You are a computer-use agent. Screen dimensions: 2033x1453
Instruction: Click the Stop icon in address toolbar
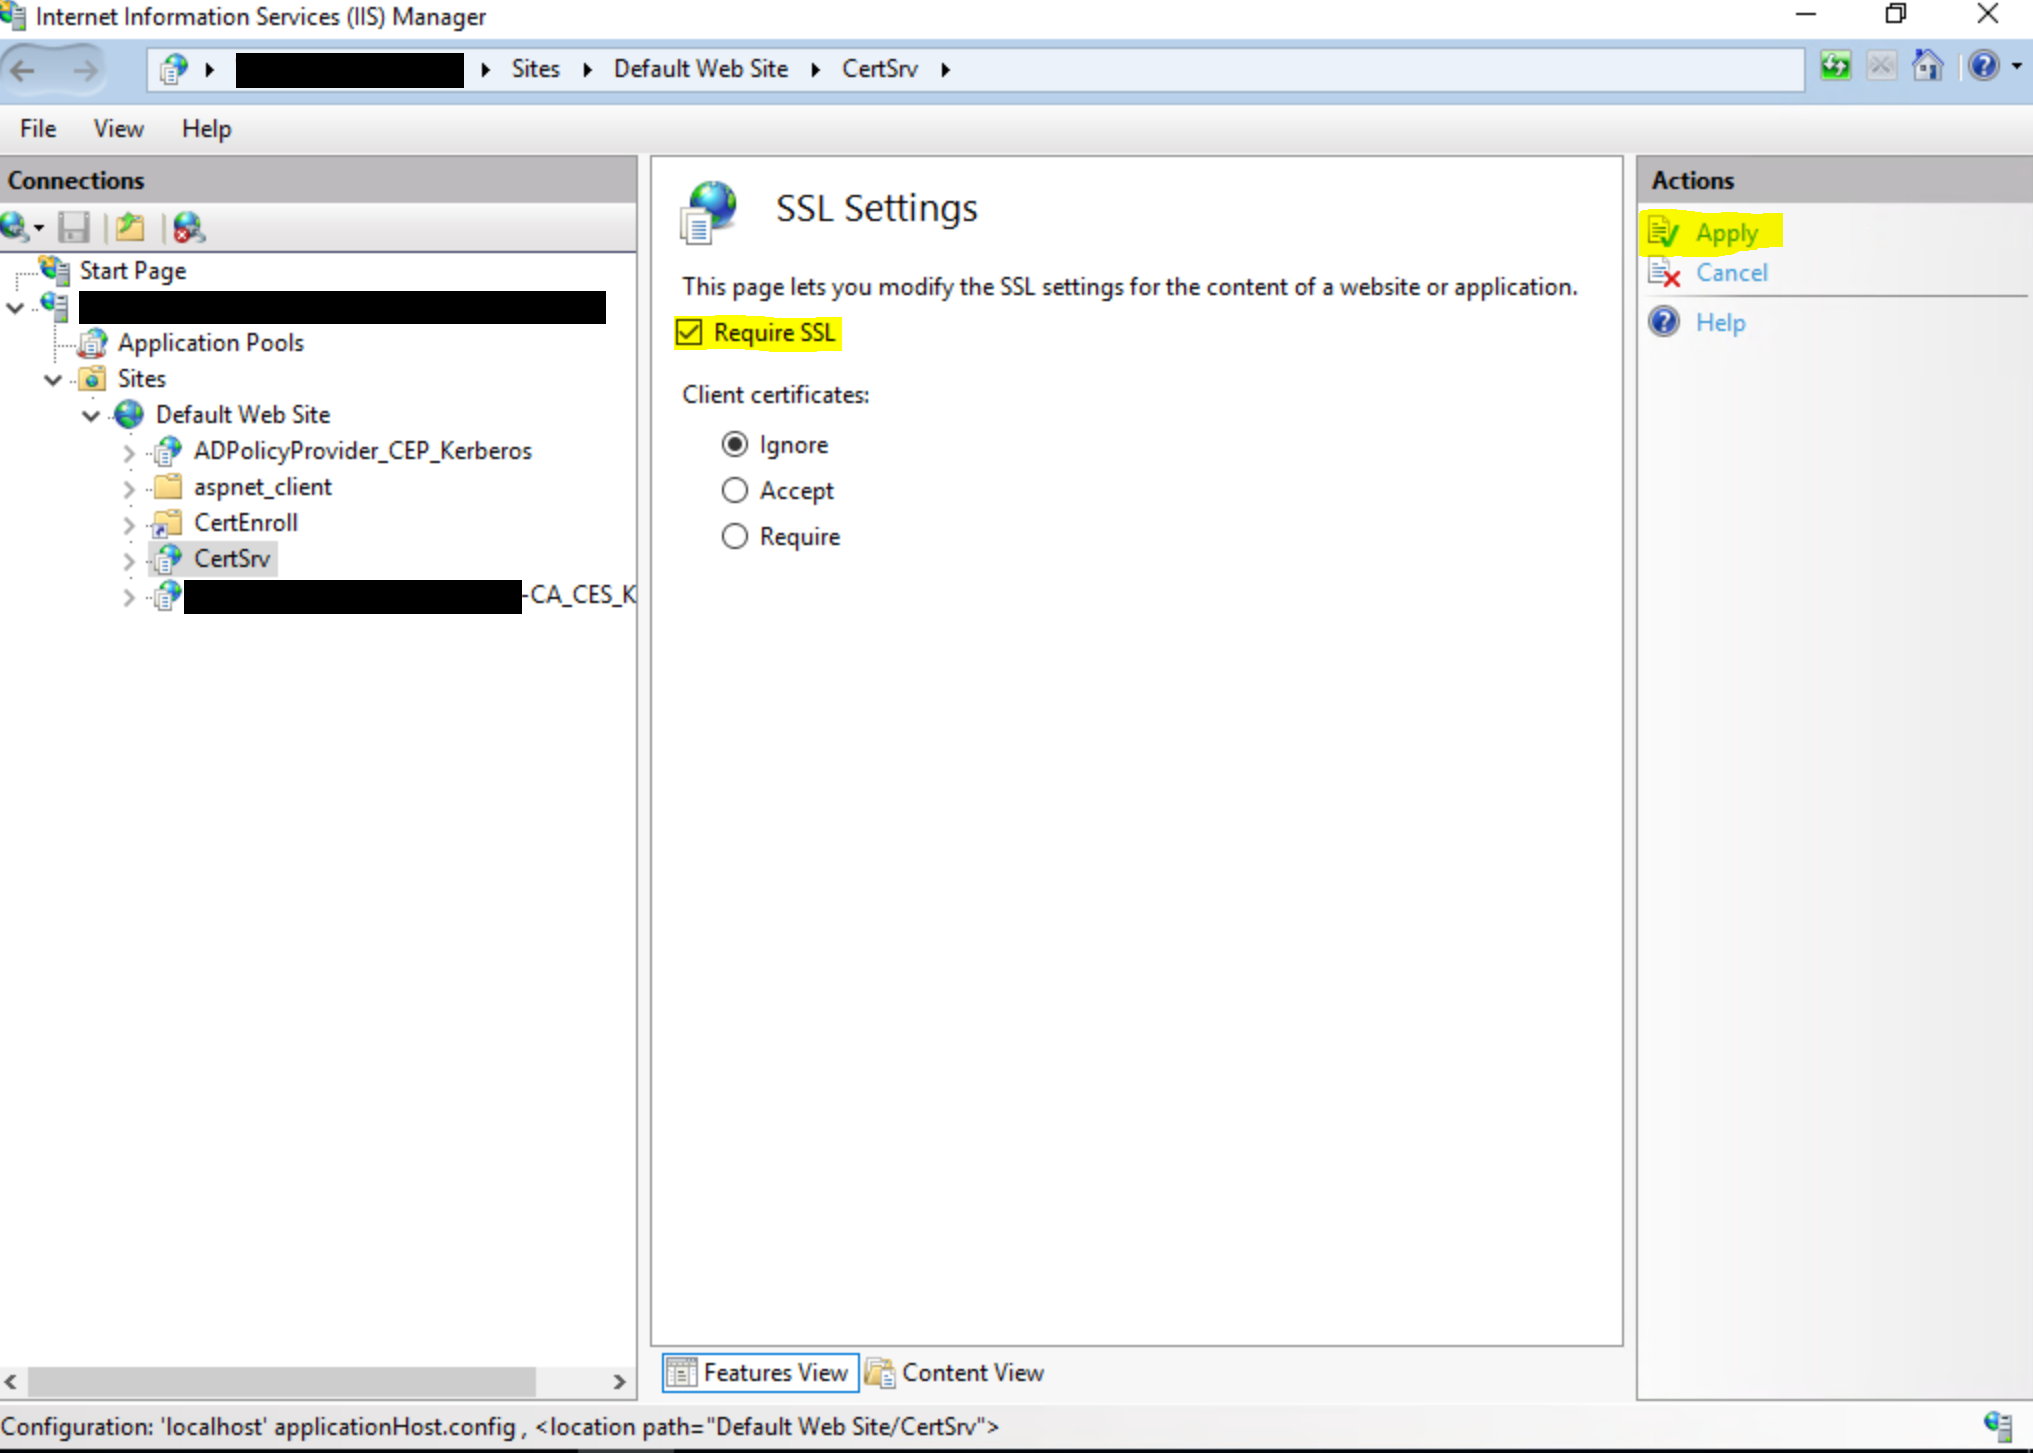coord(1881,67)
